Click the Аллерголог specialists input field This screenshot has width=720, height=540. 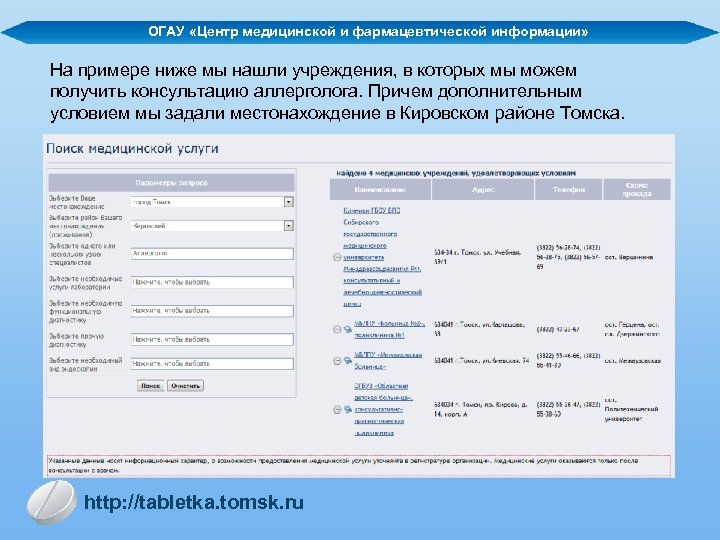pos(212,253)
